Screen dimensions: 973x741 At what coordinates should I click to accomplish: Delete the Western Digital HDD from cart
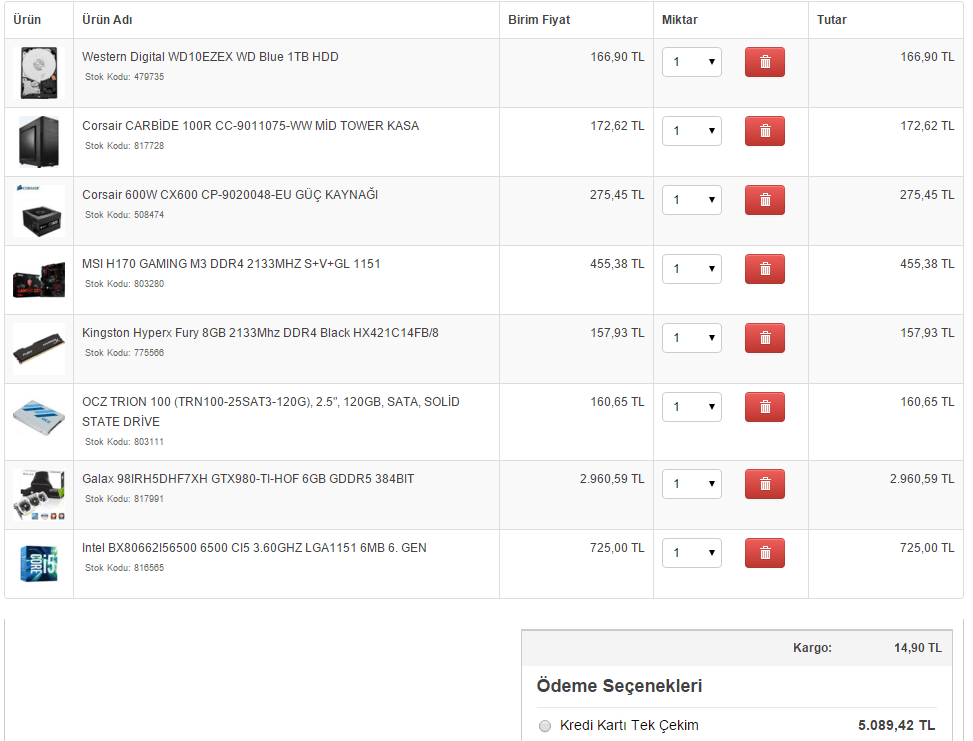tap(764, 62)
